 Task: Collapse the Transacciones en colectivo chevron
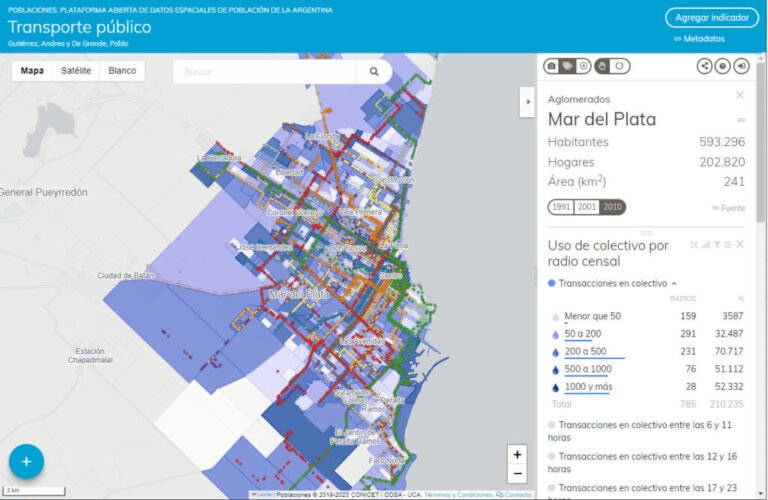click(674, 284)
